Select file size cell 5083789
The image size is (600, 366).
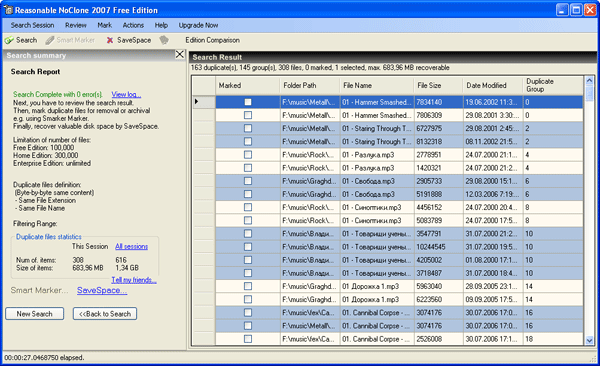coord(439,221)
